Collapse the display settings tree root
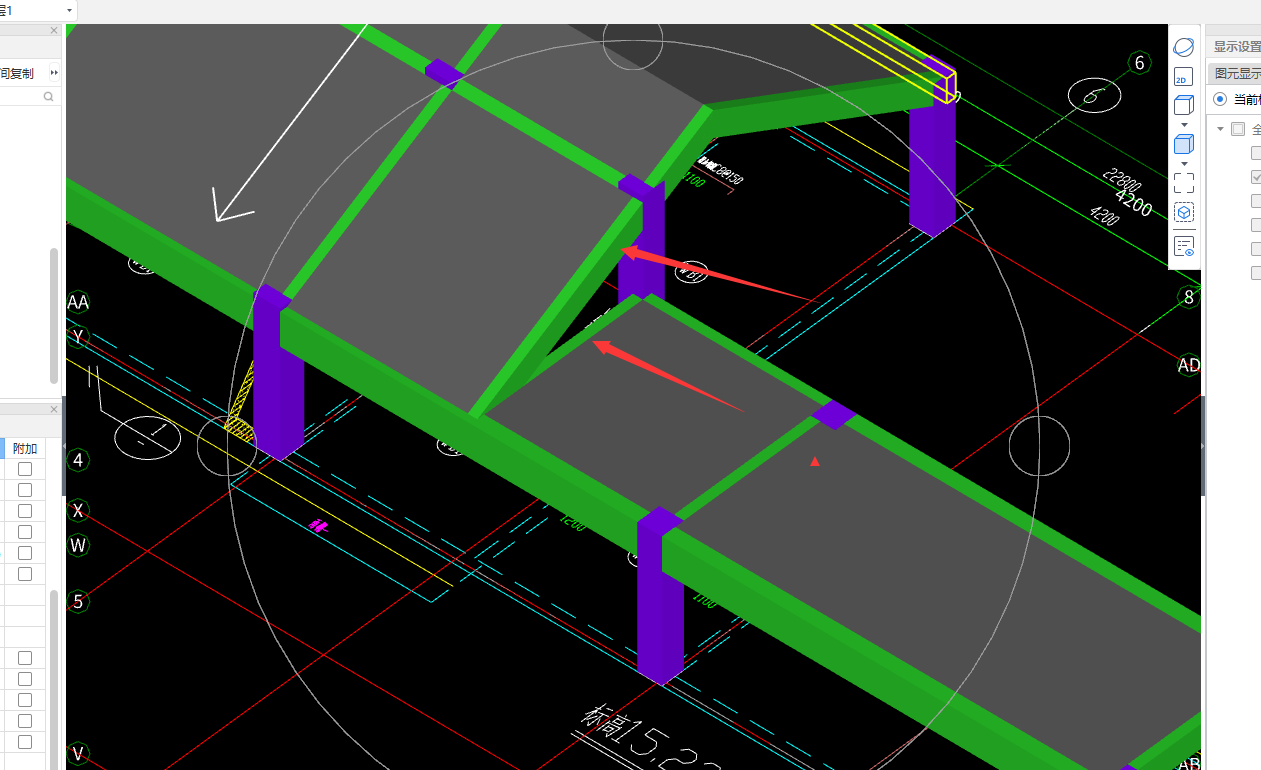1261x770 pixels. [1220, 129]
